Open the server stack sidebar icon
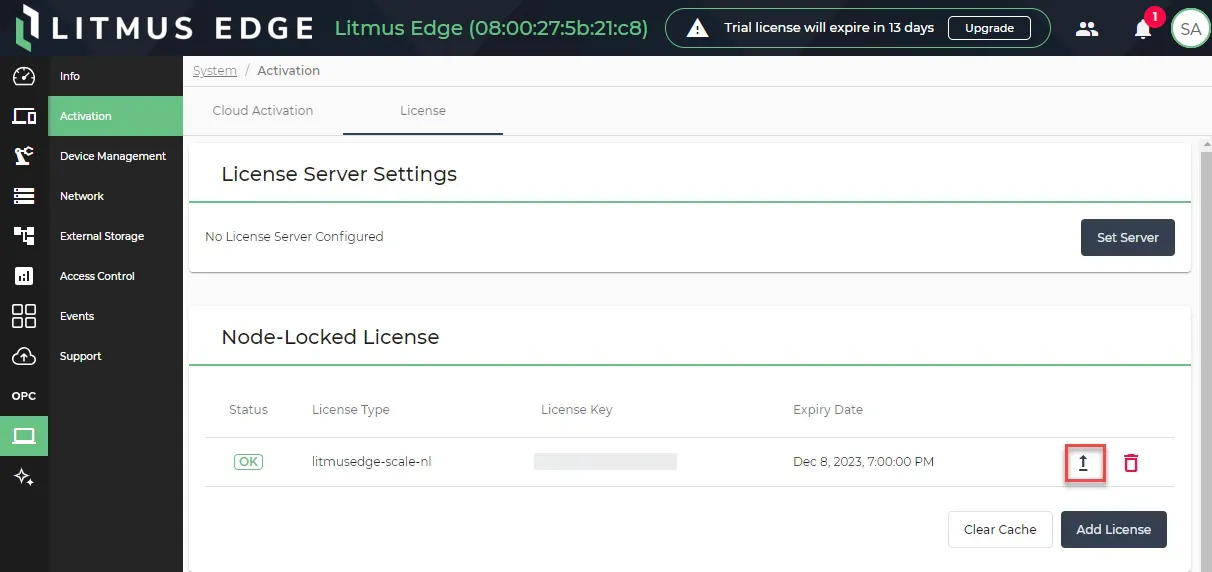This screenshot has height=572, width=1212. (24, 196)
